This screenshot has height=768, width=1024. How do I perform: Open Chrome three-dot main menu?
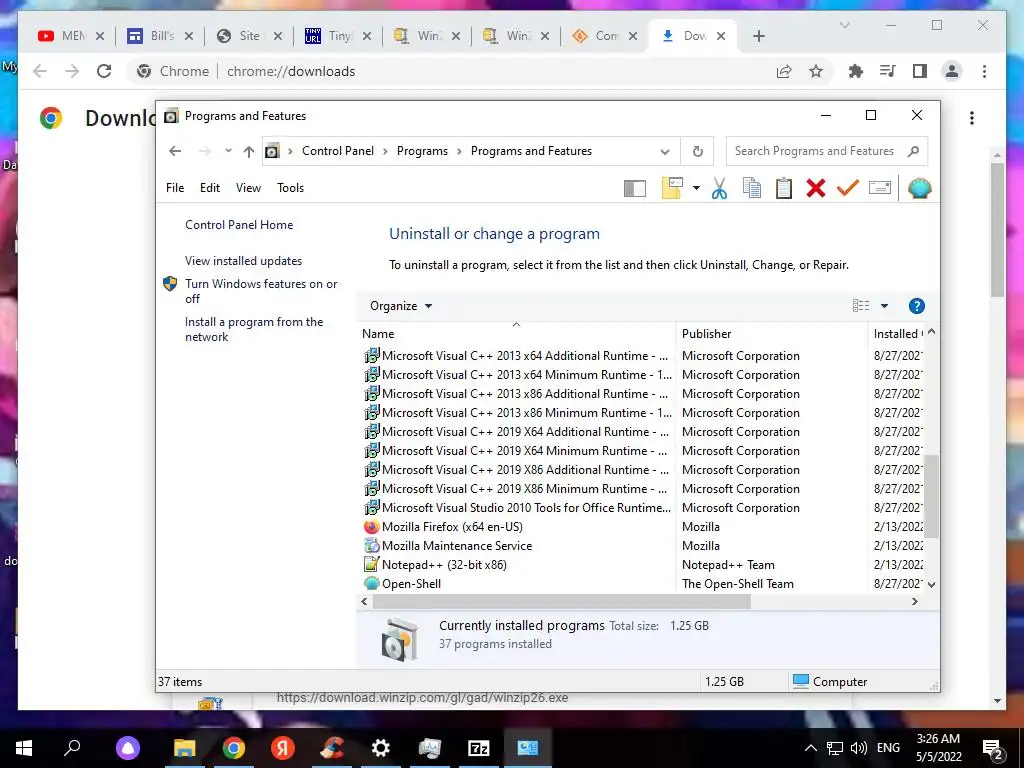[x=984, y=71]
